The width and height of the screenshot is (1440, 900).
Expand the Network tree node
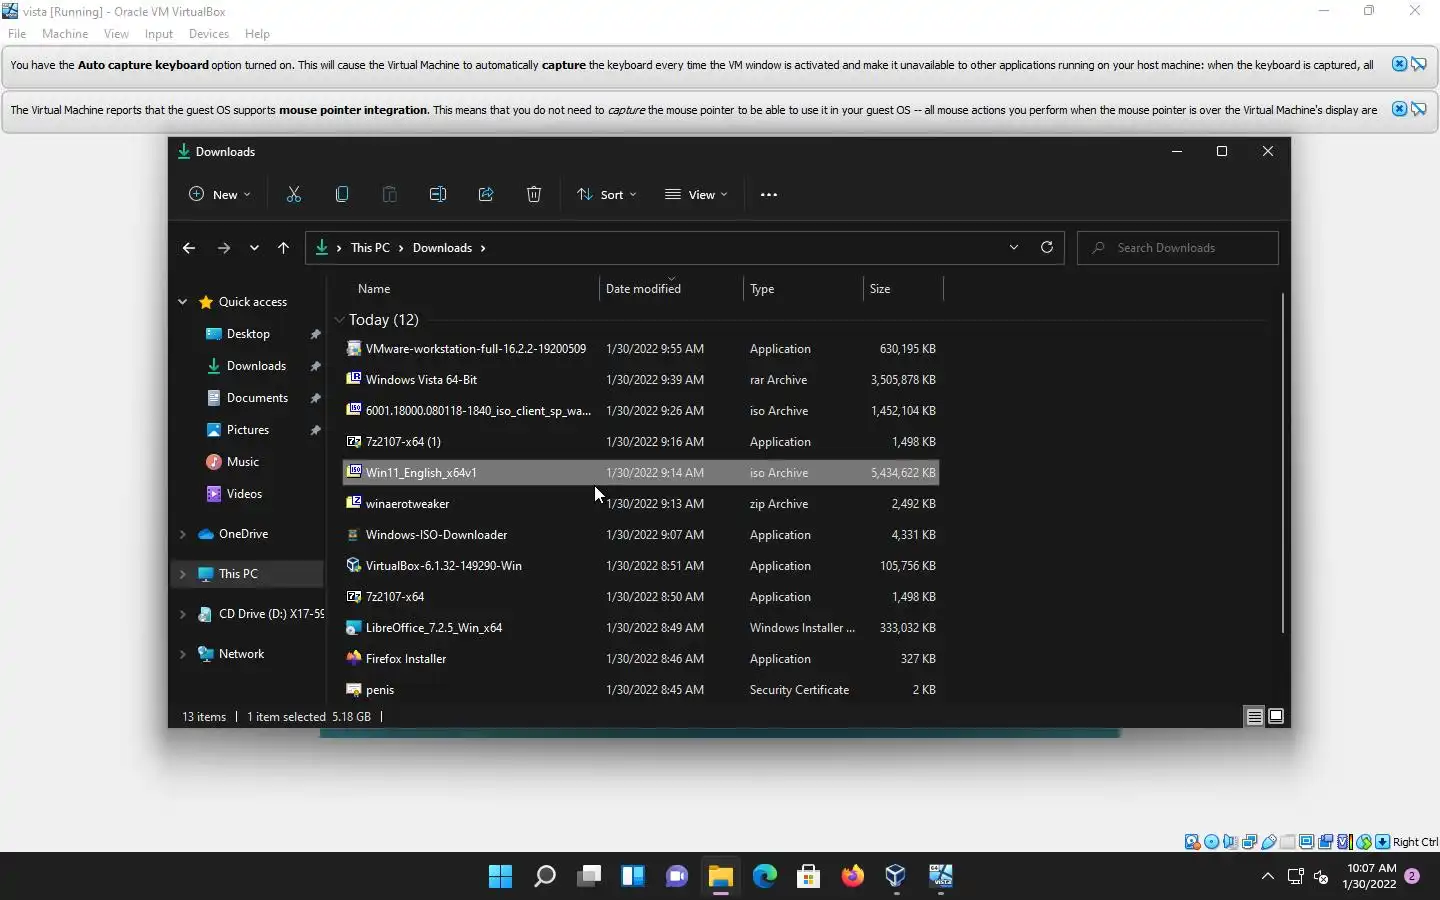coord(182,654)
